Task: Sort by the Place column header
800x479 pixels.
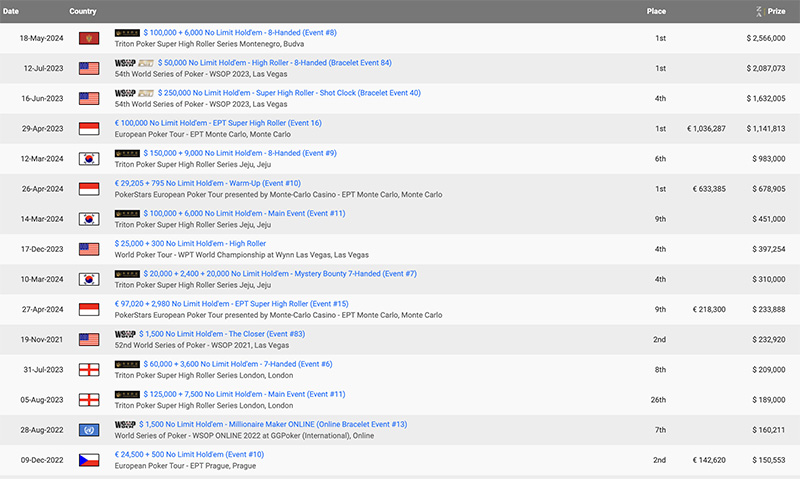Action: [656, 11]
